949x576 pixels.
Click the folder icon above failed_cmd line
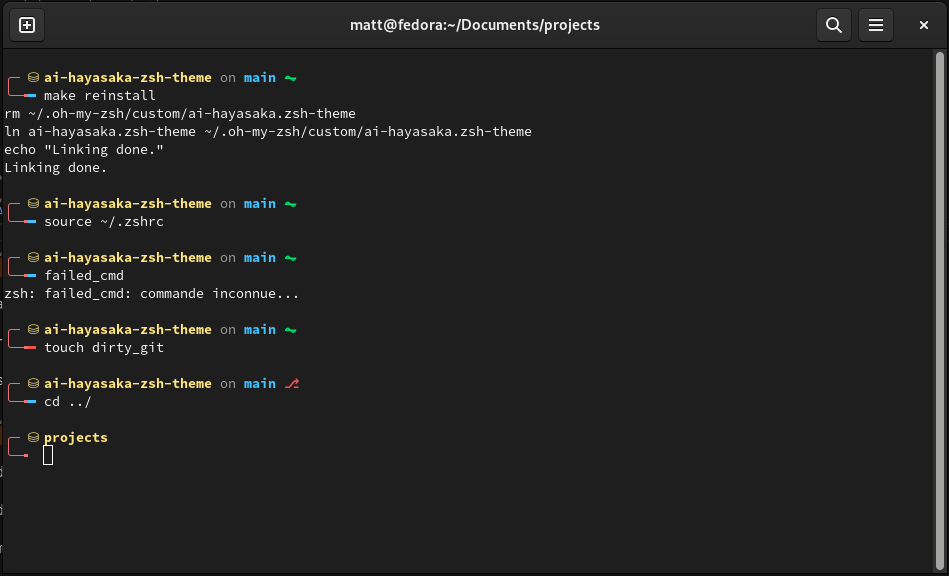33,258
